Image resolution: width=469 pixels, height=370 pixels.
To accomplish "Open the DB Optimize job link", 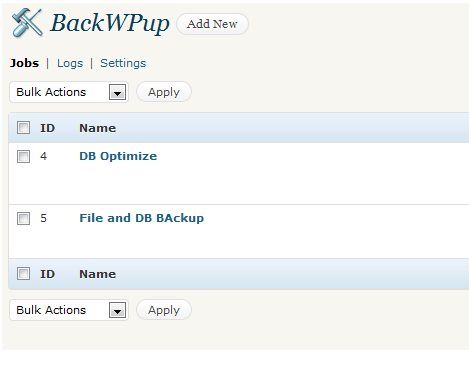I will point(118,156).
